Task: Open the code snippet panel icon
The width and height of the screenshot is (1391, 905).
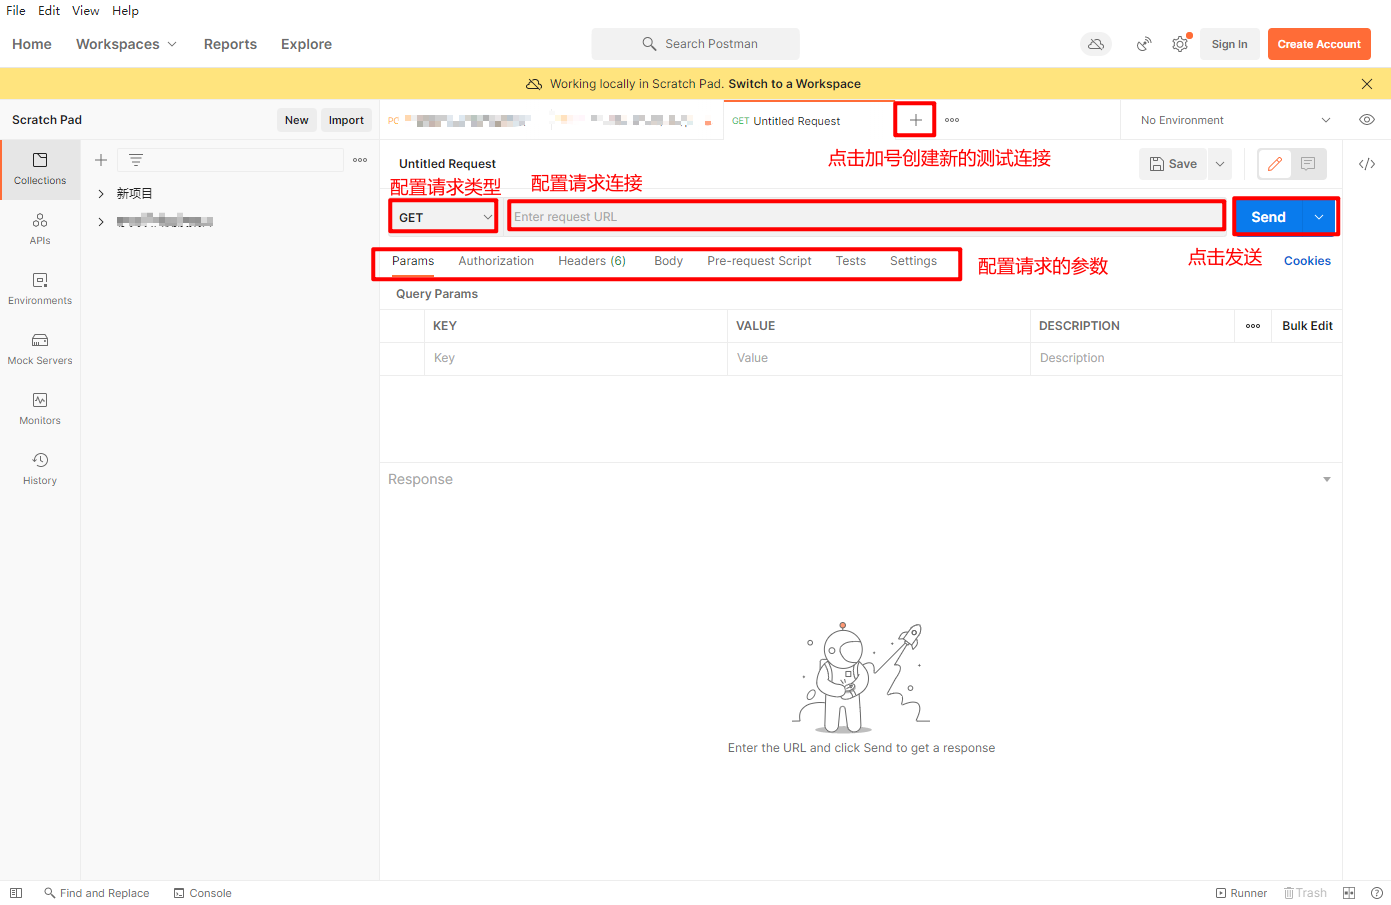Action: point(1367,164)
